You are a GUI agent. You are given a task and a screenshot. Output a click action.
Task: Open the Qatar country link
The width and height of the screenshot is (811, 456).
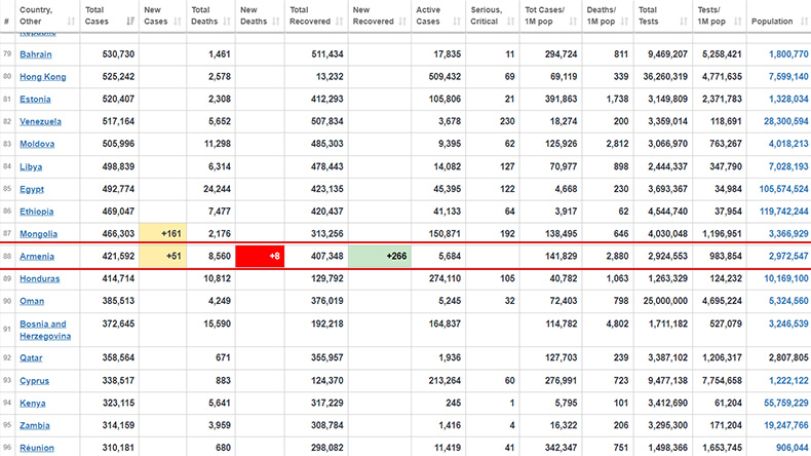click(31, 358)
